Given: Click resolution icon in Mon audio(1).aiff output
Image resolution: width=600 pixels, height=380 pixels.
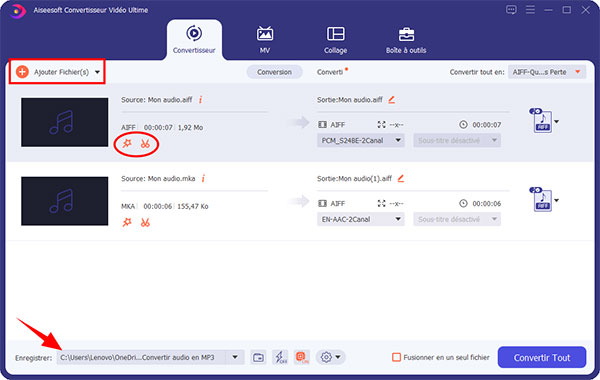Looking at the screenshot, I should coord(382,203).
